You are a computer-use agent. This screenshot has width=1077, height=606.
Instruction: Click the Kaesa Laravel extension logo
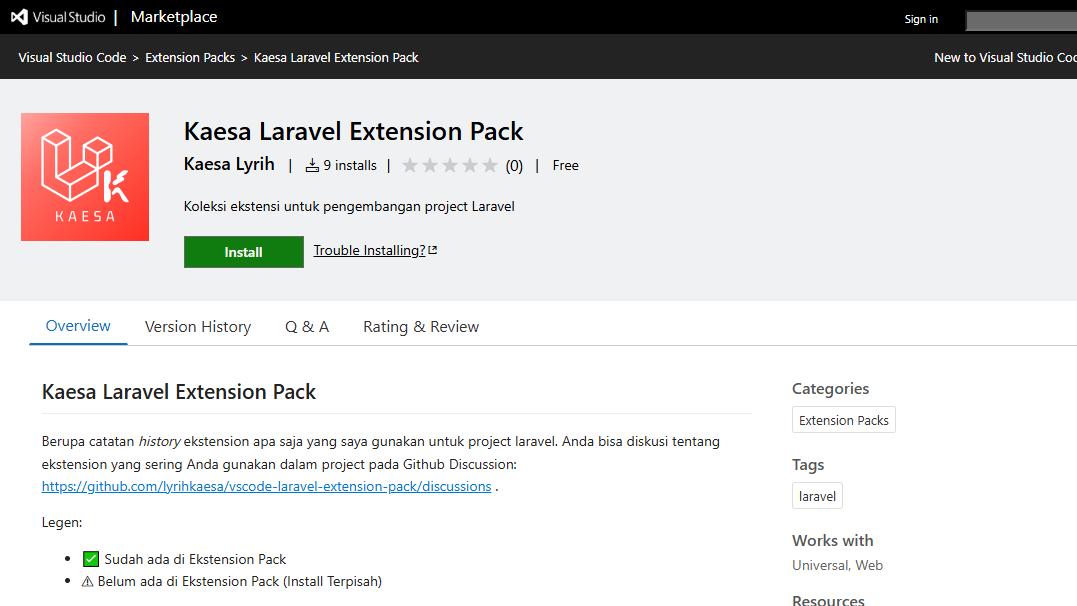[85, 177]
